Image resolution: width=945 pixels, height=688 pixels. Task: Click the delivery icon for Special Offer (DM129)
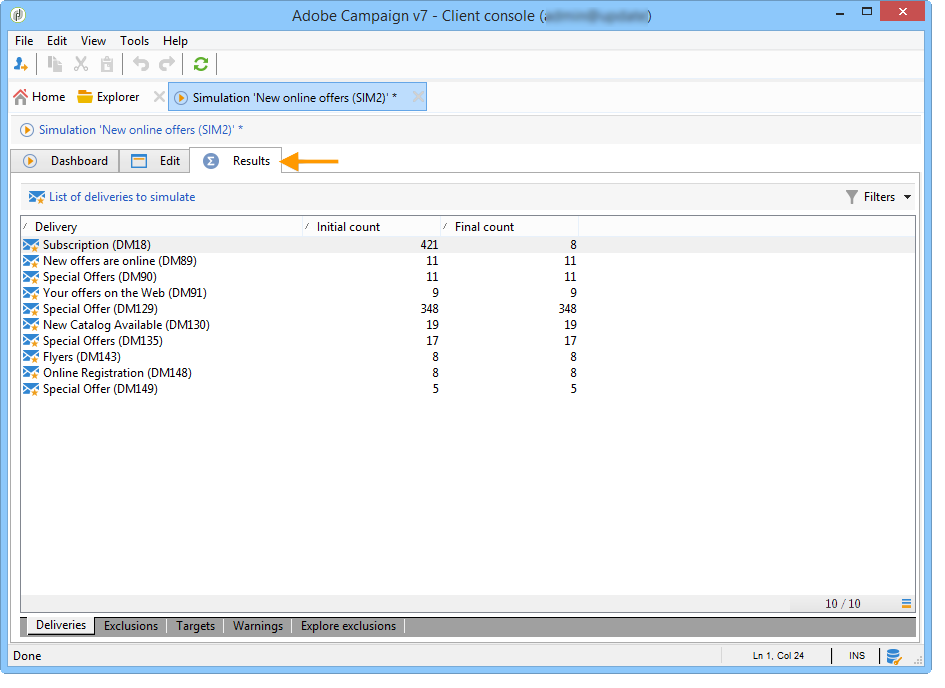(31, 309)
